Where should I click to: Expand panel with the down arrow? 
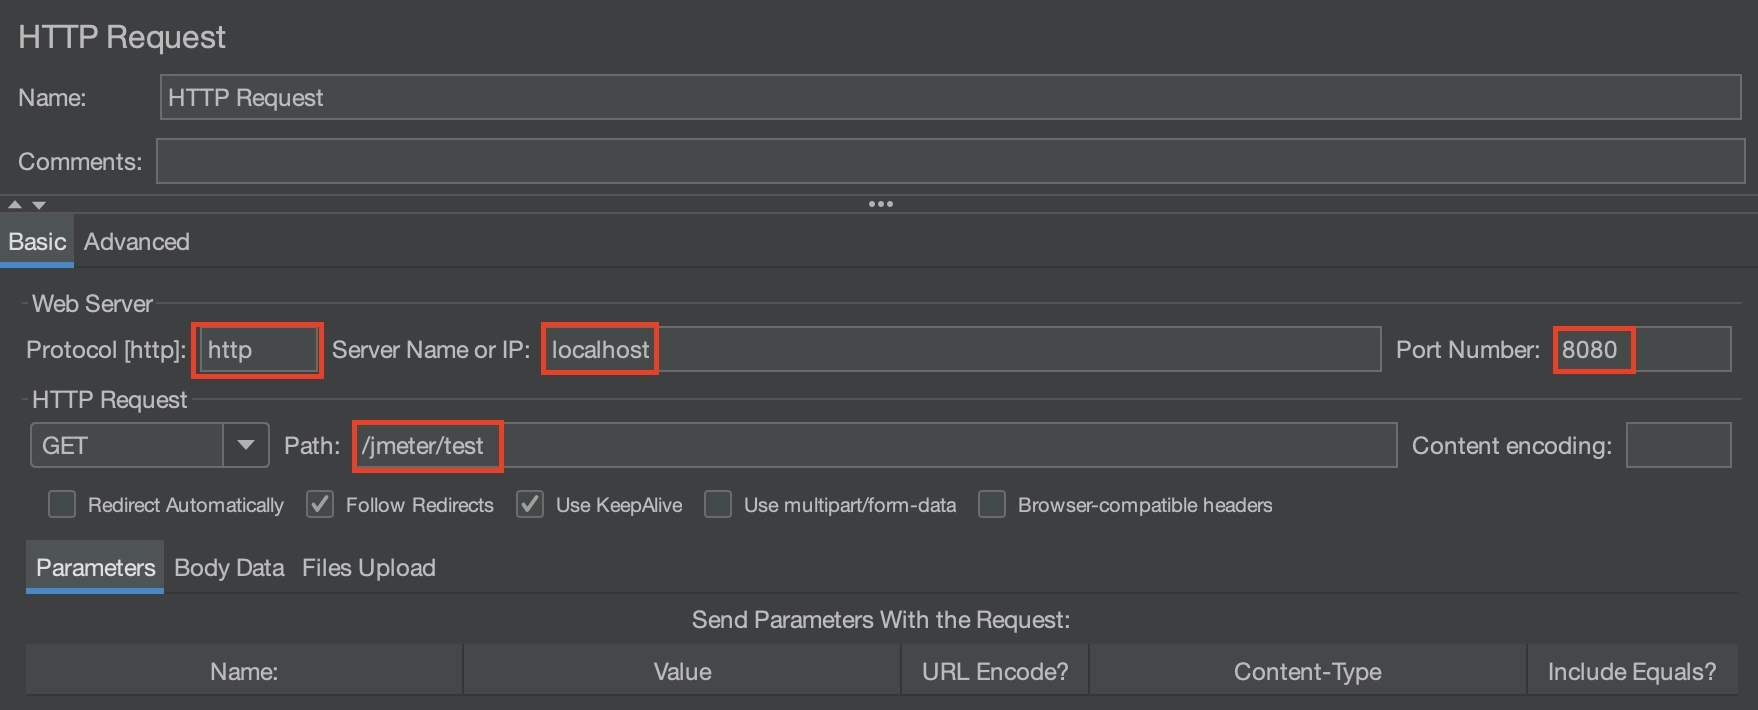tap(39, 204)
